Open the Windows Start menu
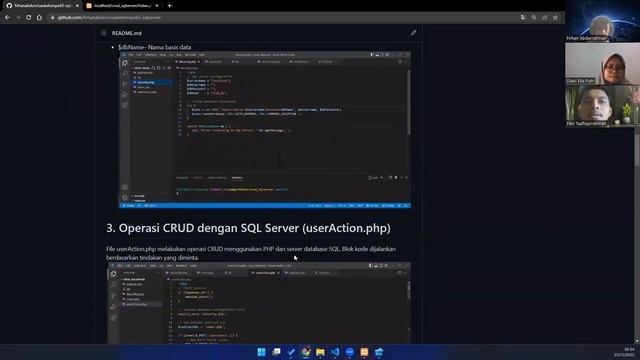 click(261, 352)
